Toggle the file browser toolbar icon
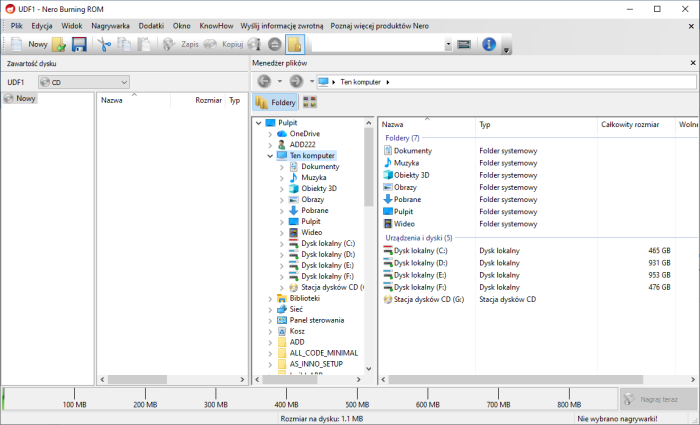Screen dimensions: 700x425 pos(295,44)
